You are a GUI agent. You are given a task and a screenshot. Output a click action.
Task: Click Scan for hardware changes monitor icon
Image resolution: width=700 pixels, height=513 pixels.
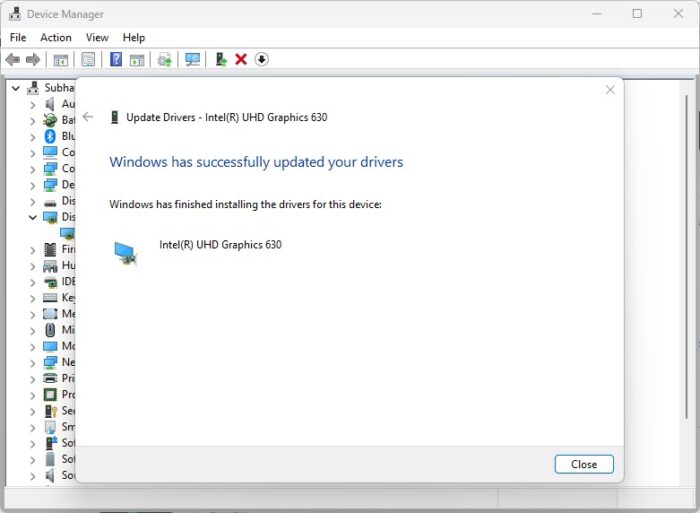click(193, 60)
